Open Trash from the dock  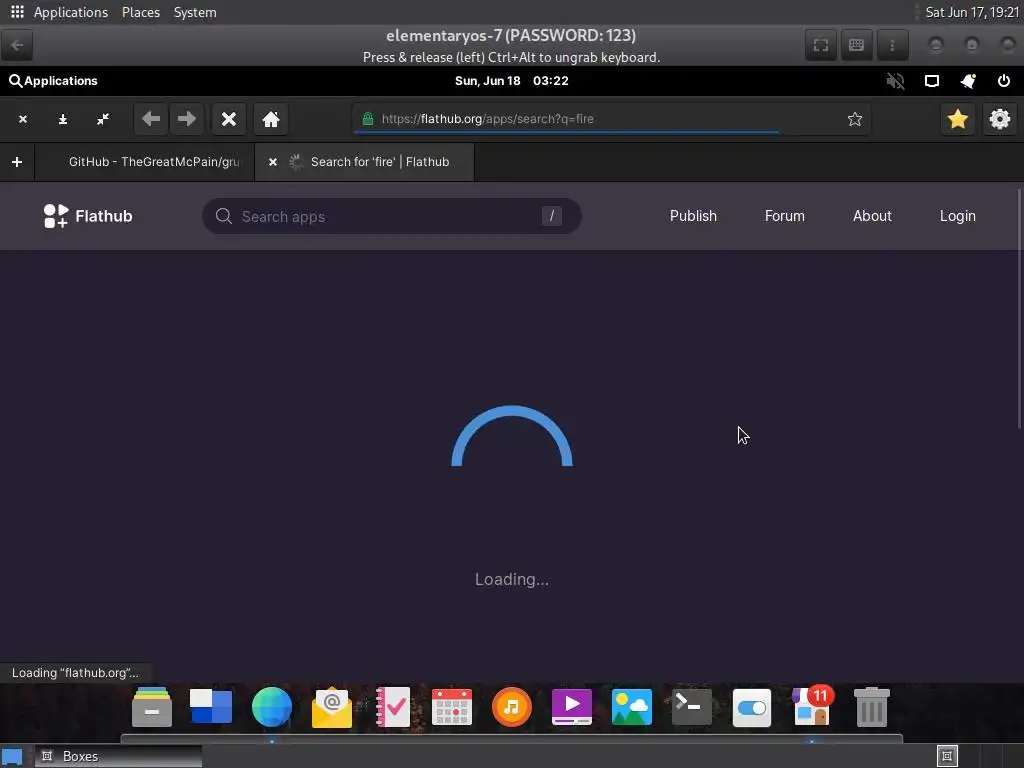[x=872, y=707]
